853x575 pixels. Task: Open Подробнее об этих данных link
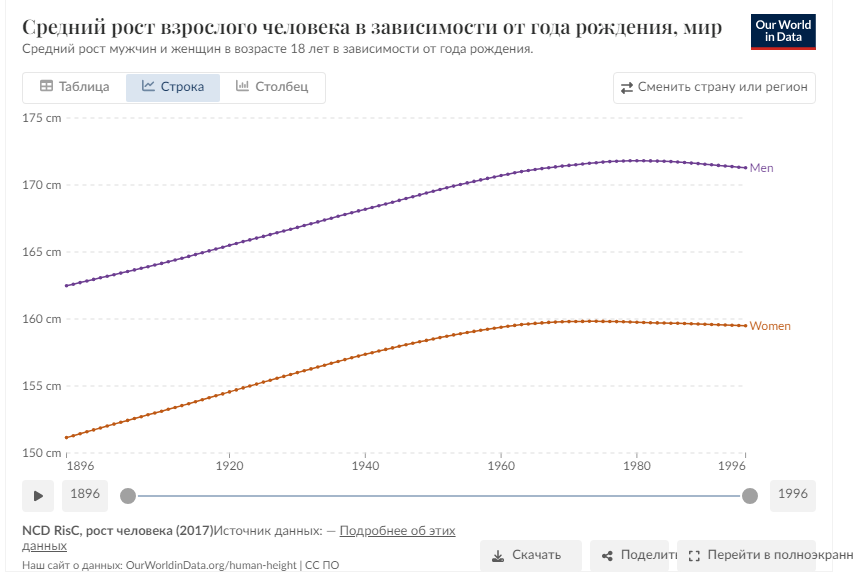click(397, 530)
